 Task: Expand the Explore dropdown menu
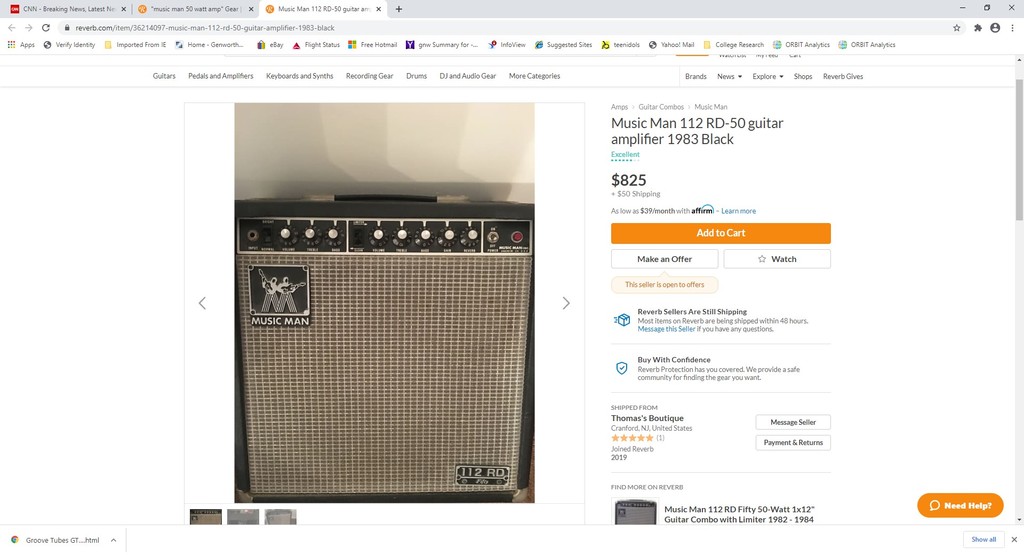point(768,76)
